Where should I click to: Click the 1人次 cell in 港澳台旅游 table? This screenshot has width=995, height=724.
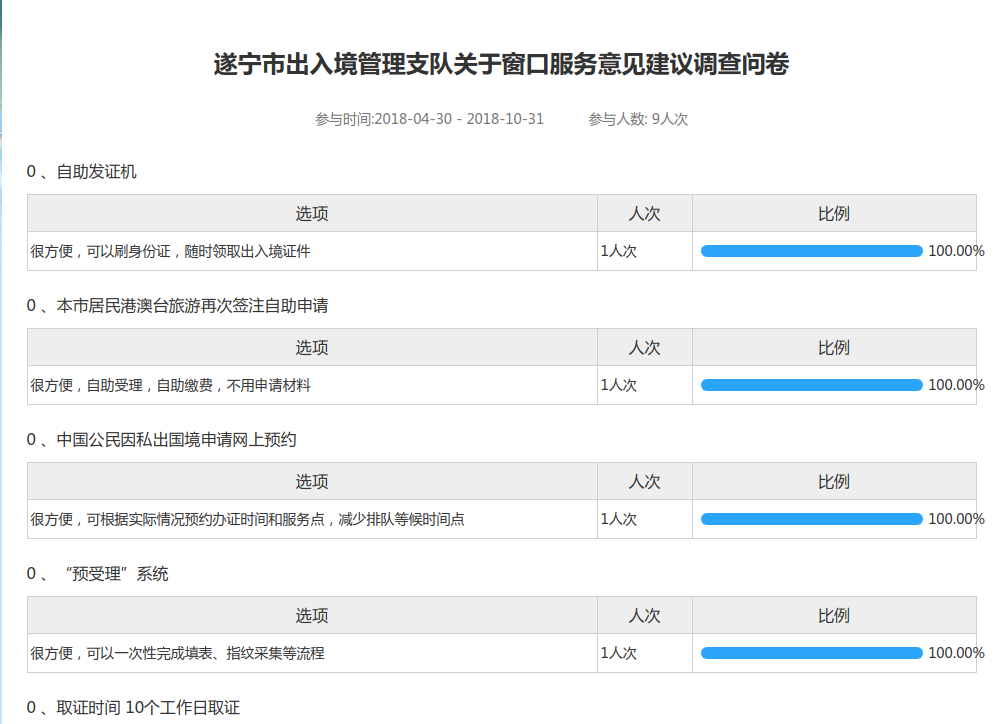619,385
